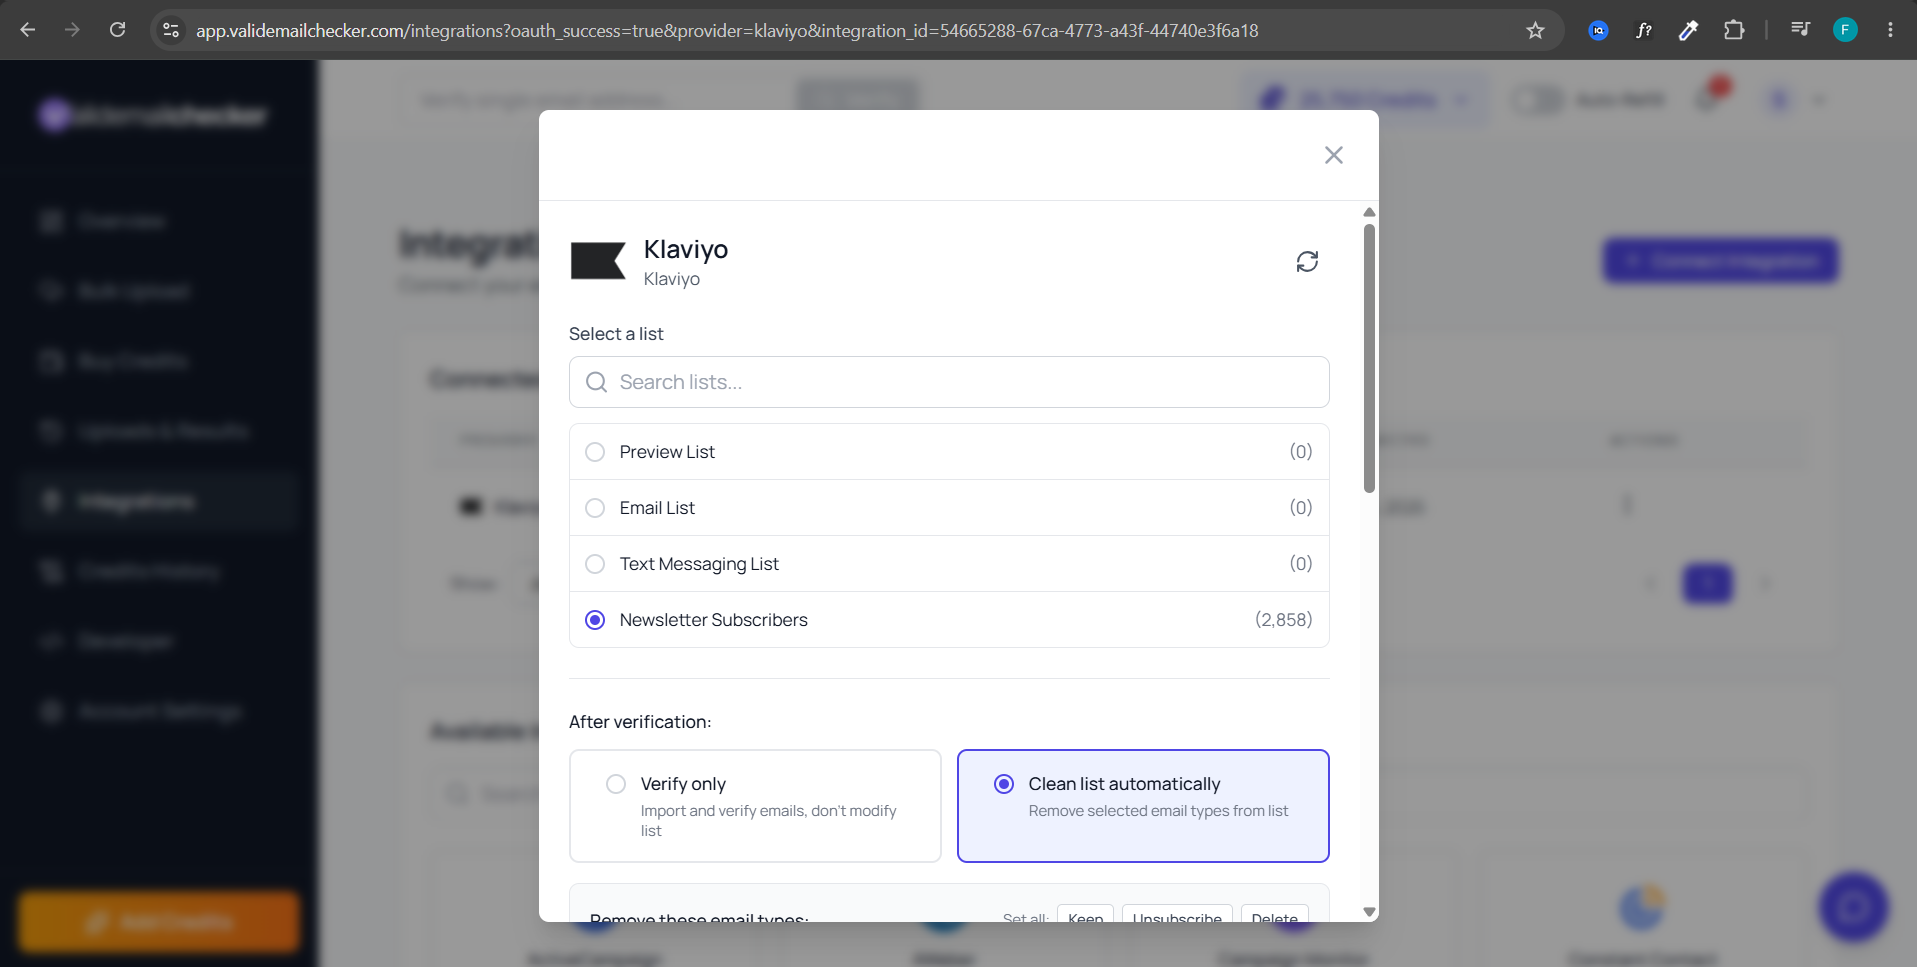Click Remove selected email types from list text
This screenshot has width=1917, height=967.
point(1158,811)
